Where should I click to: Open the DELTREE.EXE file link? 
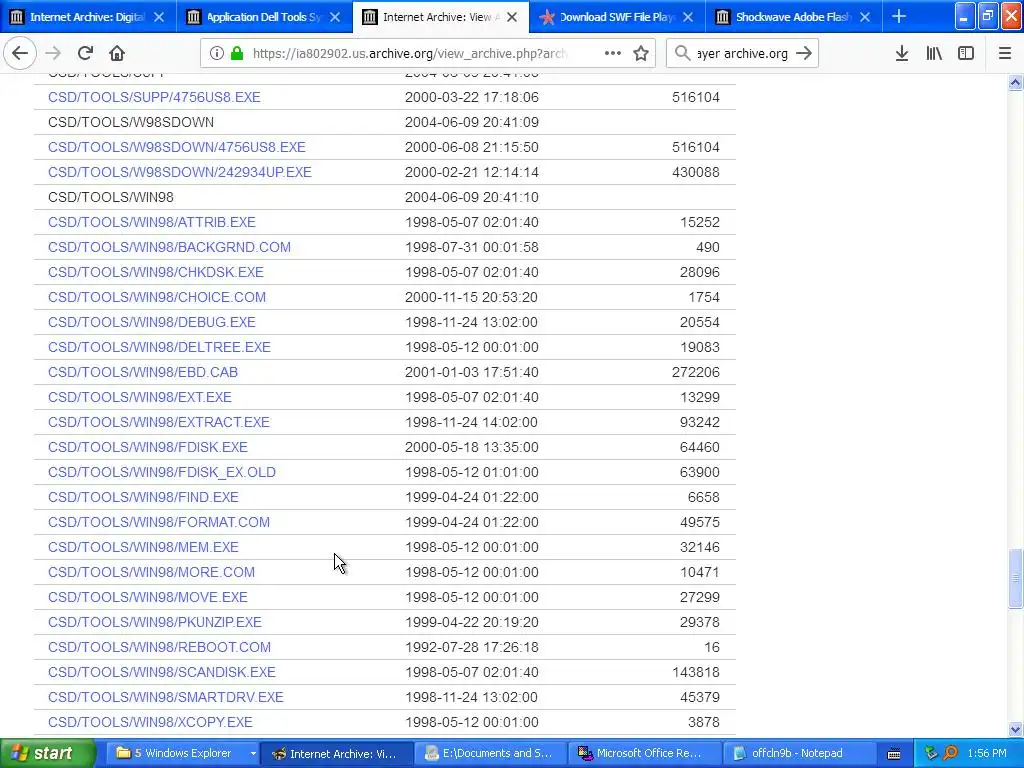(159, 347)
